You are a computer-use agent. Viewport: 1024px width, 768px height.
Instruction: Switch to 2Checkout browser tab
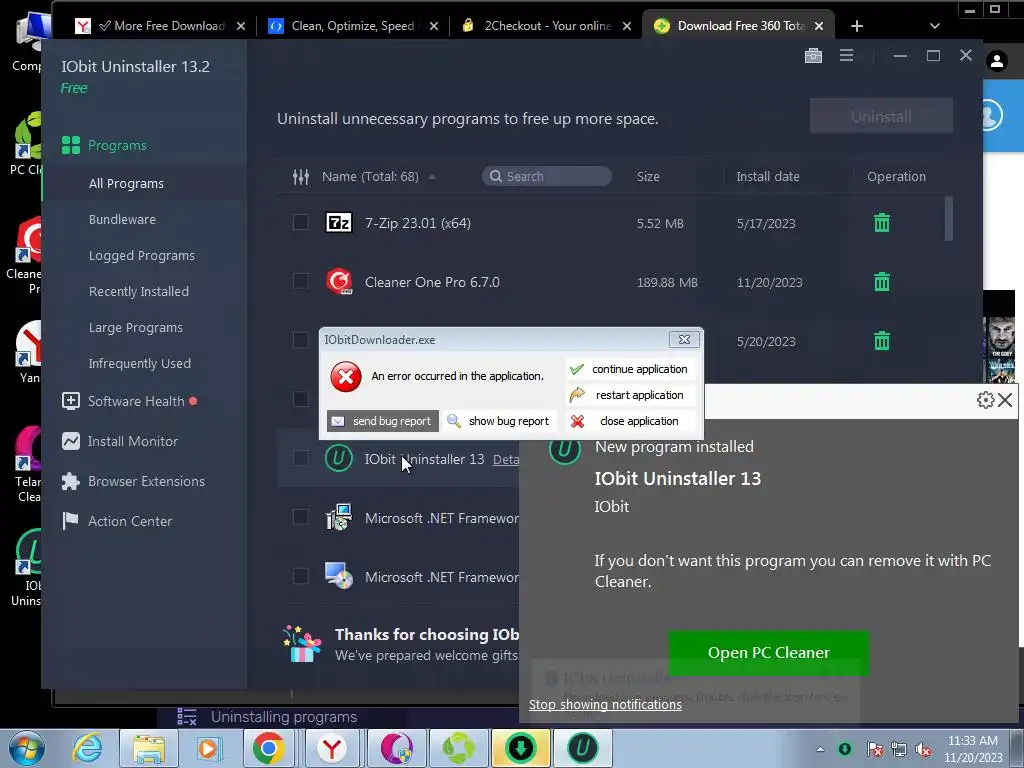[x=547, y=26]
